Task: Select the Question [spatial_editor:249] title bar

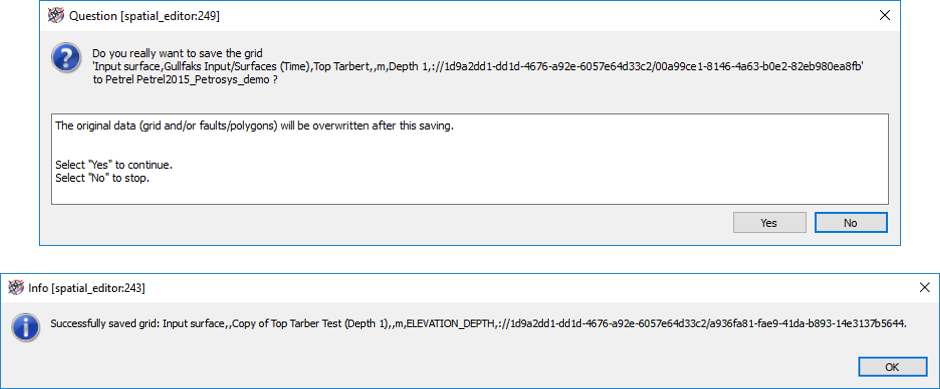Action: 456,16
